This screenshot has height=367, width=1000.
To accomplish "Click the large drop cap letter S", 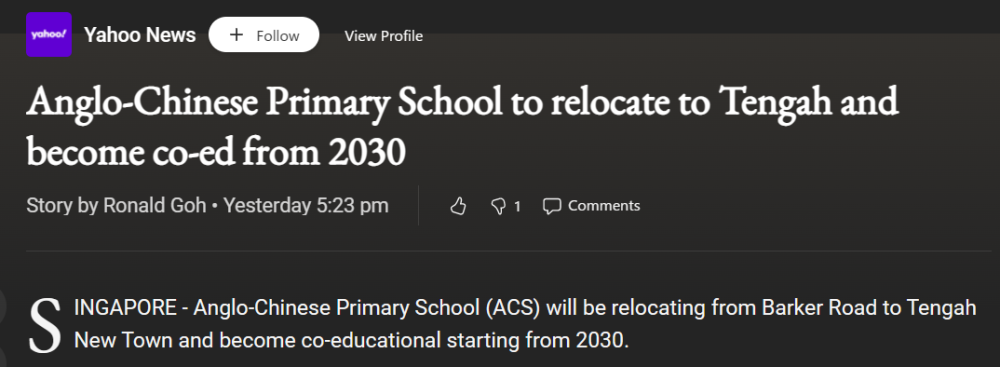I will 46,327.
